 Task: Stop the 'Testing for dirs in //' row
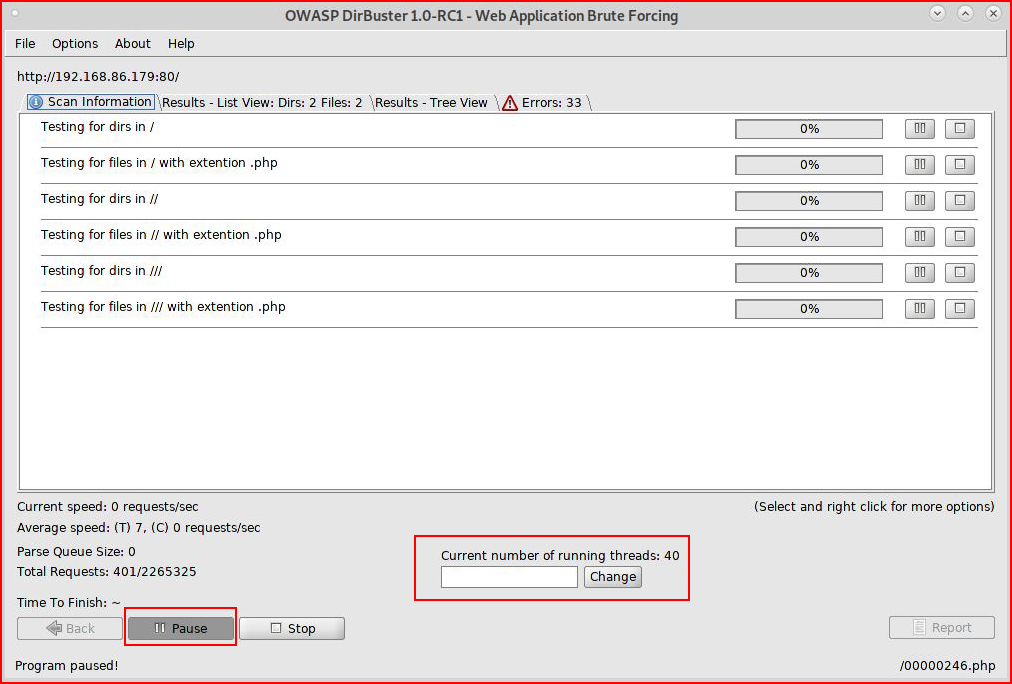tap(960, 201)
